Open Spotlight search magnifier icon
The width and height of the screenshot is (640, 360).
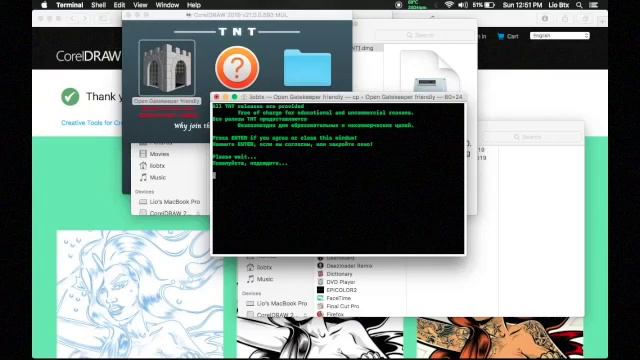[579, 5]
